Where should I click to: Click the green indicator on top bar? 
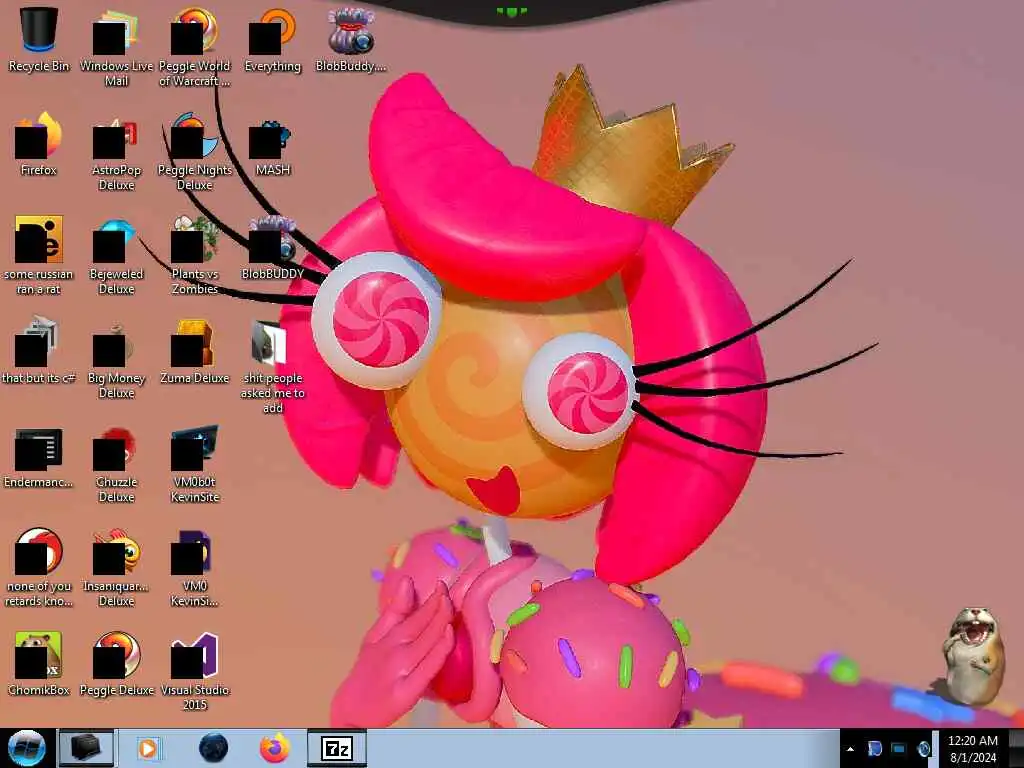click(x=511, y=11)
